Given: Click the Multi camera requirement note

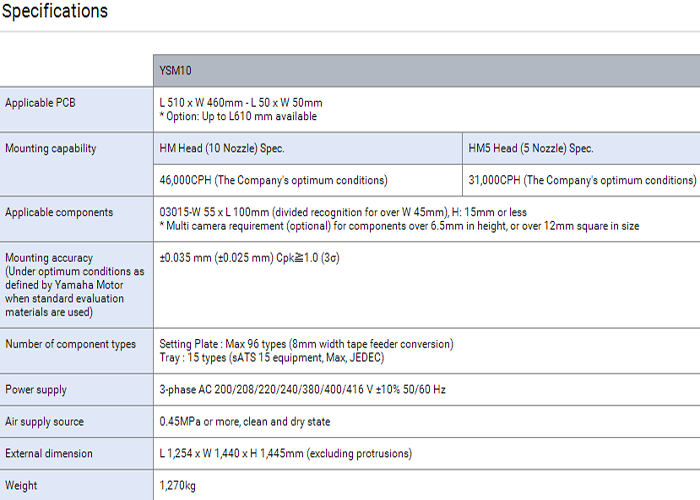Looking at the screenshot, I should point(399,226).
